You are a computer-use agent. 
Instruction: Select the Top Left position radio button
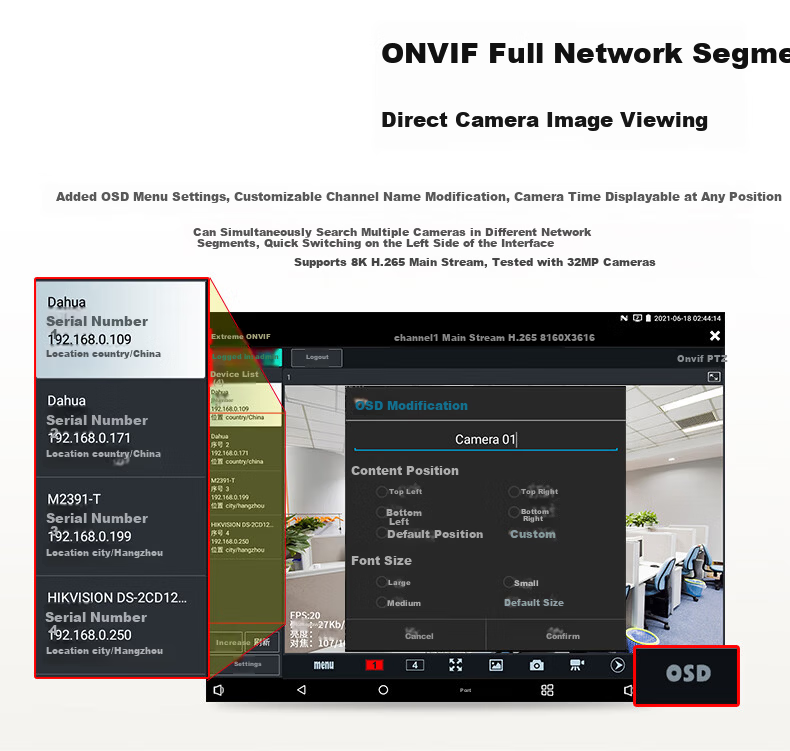click(x=381, y=491)
